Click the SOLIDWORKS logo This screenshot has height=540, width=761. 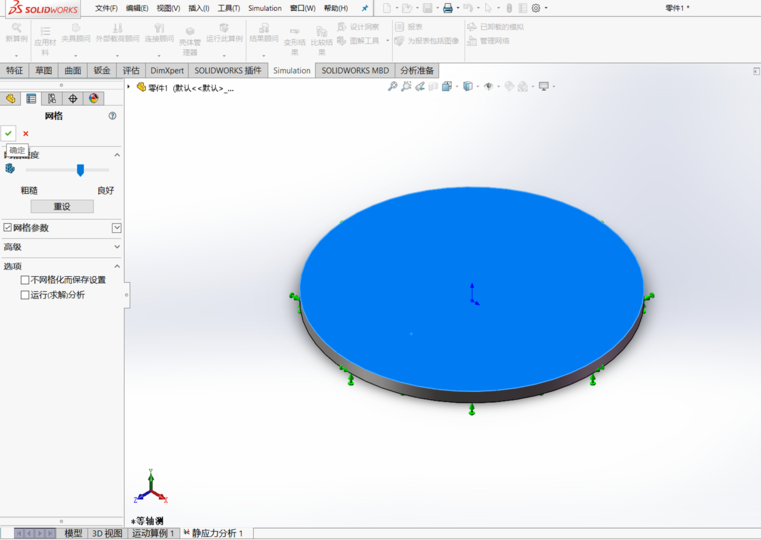[43, 8]
